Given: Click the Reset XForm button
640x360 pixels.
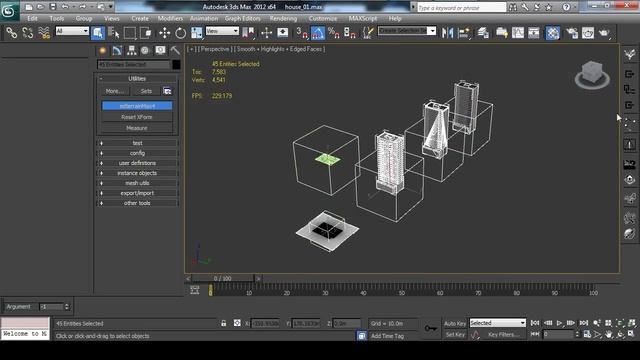Looking at the screenshot, I should (x=137, y=117).
